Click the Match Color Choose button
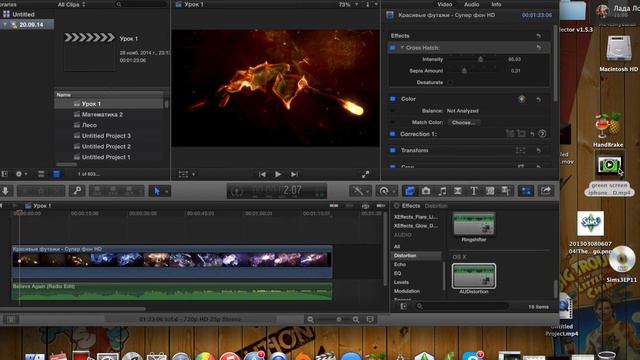Image resolution: width=640 pixels, height=360 pixels. coord(464,122)
